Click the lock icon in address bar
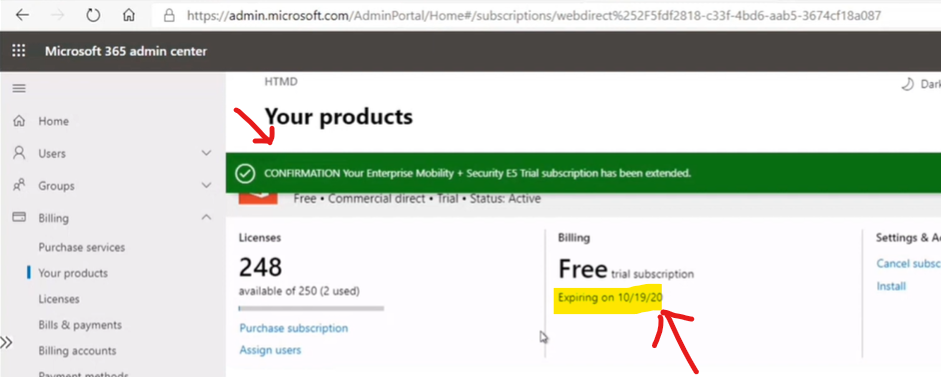Screen dimensions: 941x377 pos(169,15)
